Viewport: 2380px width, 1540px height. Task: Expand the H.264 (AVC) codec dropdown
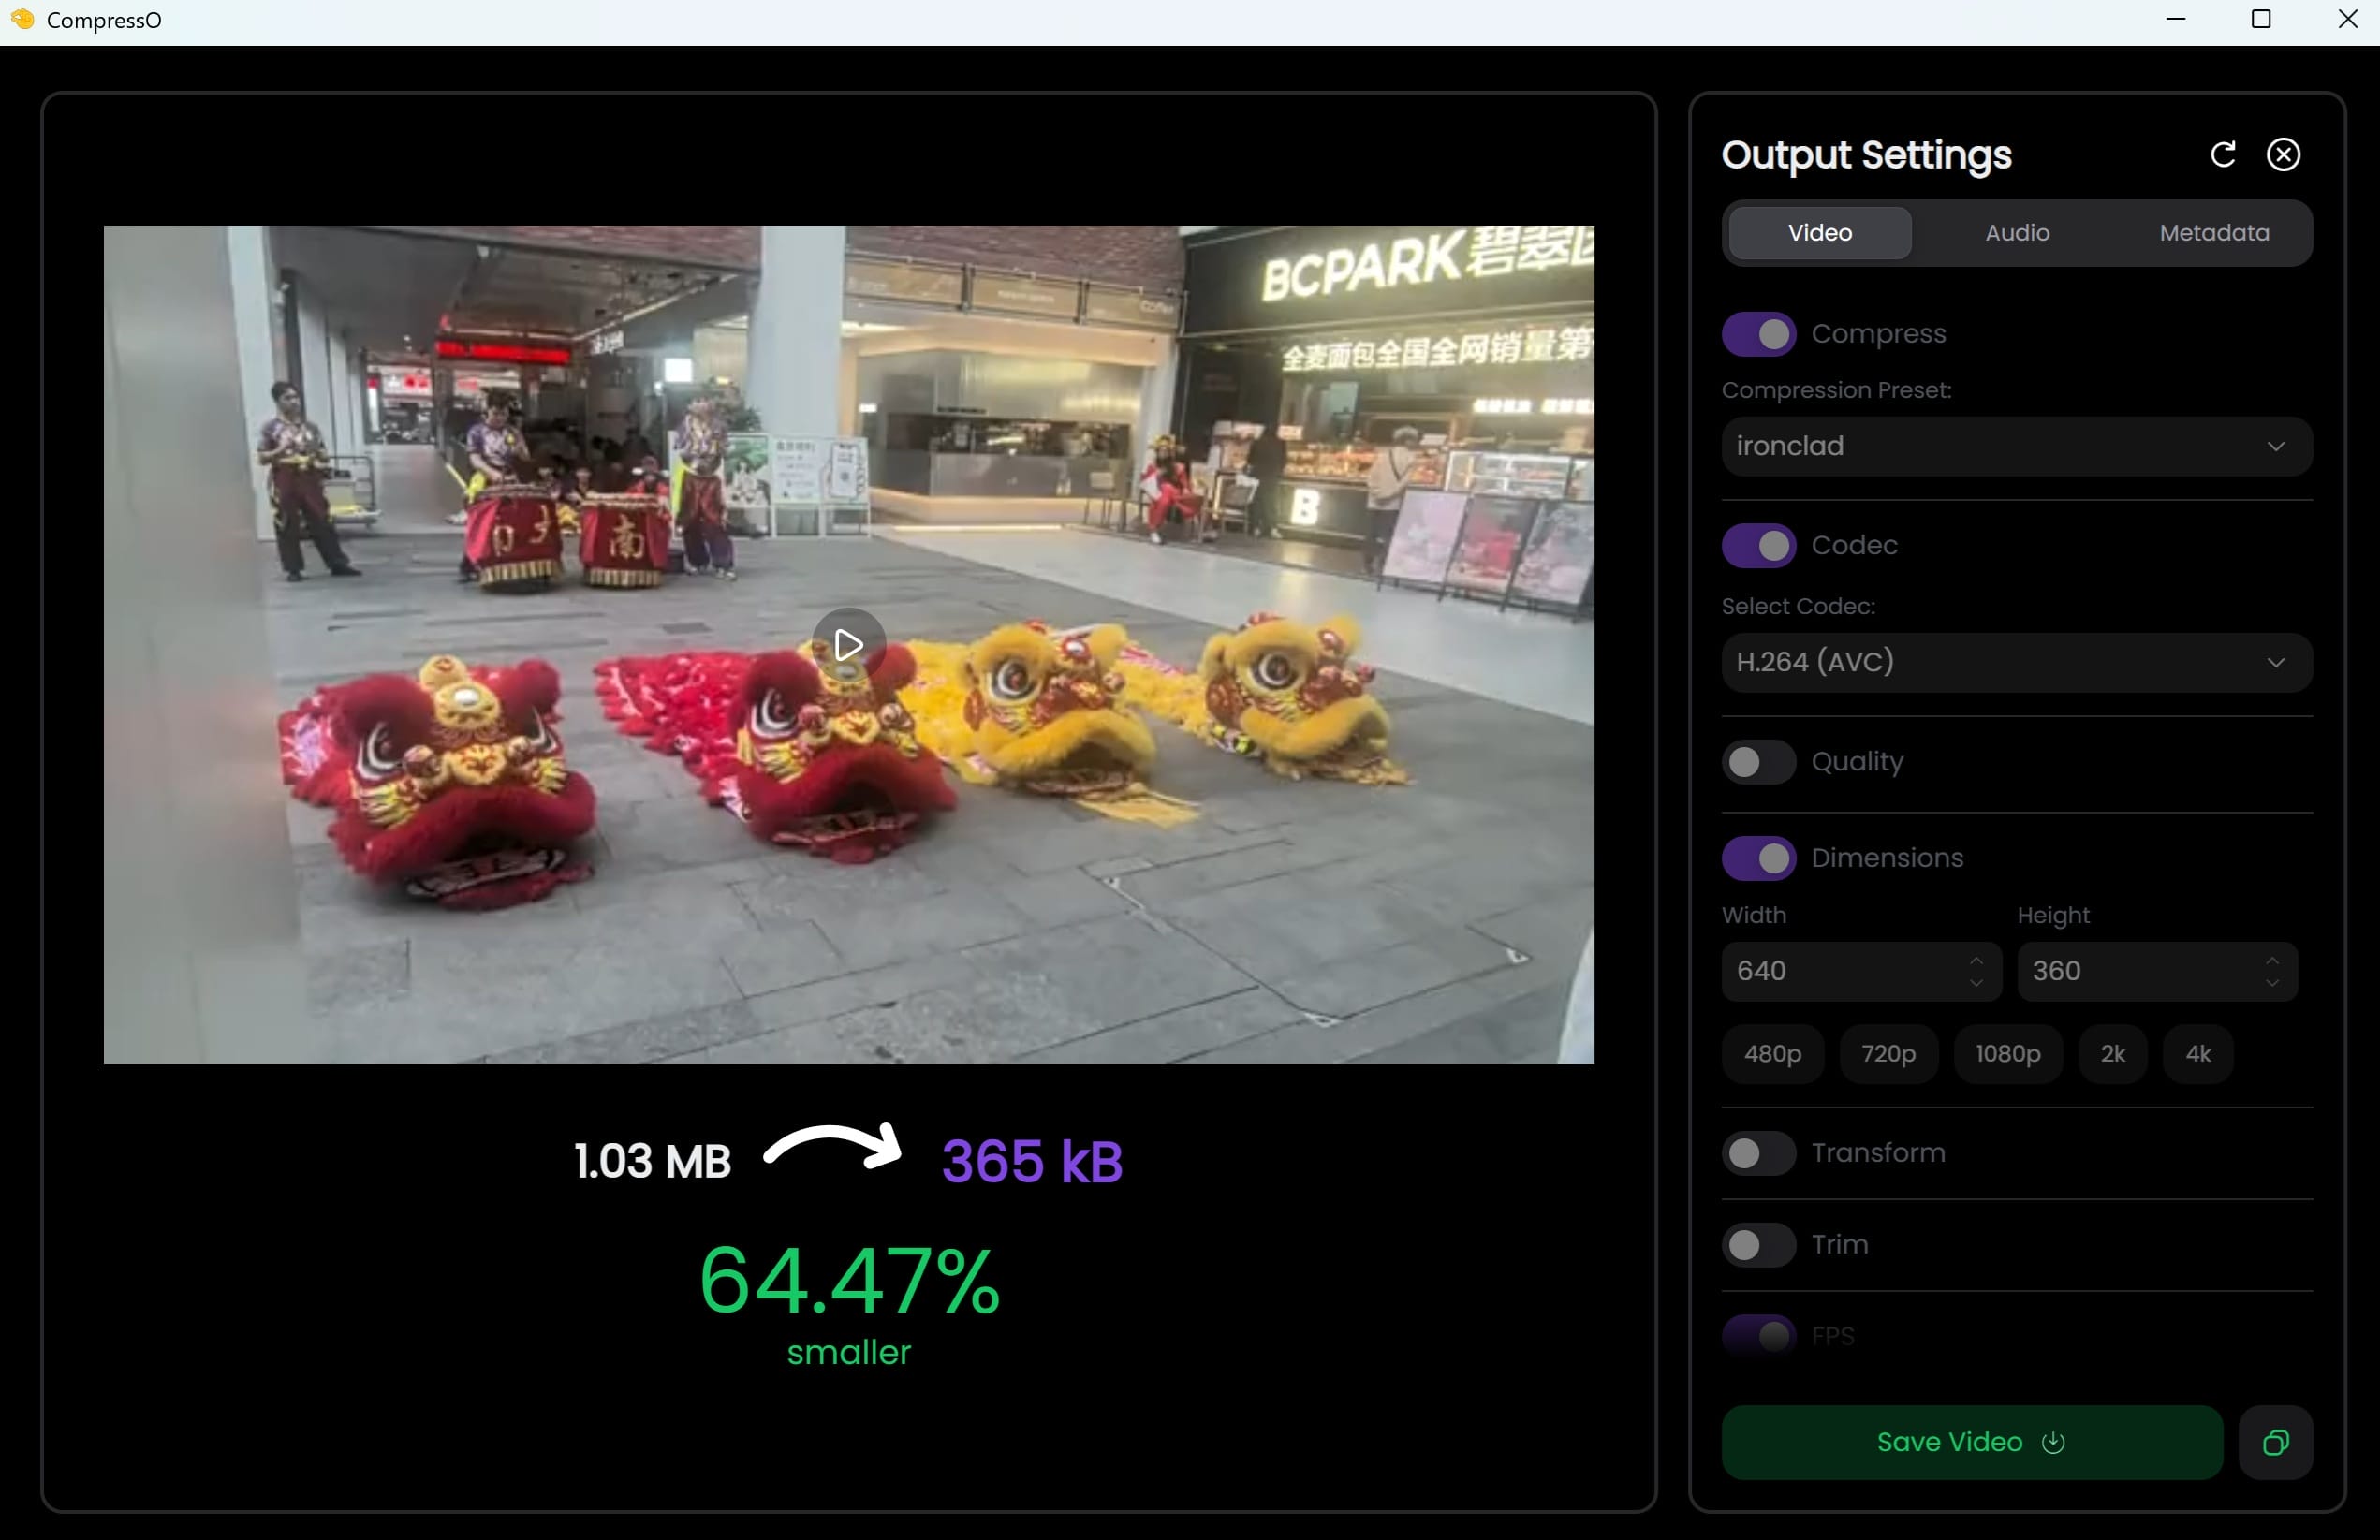[2016, 662]
